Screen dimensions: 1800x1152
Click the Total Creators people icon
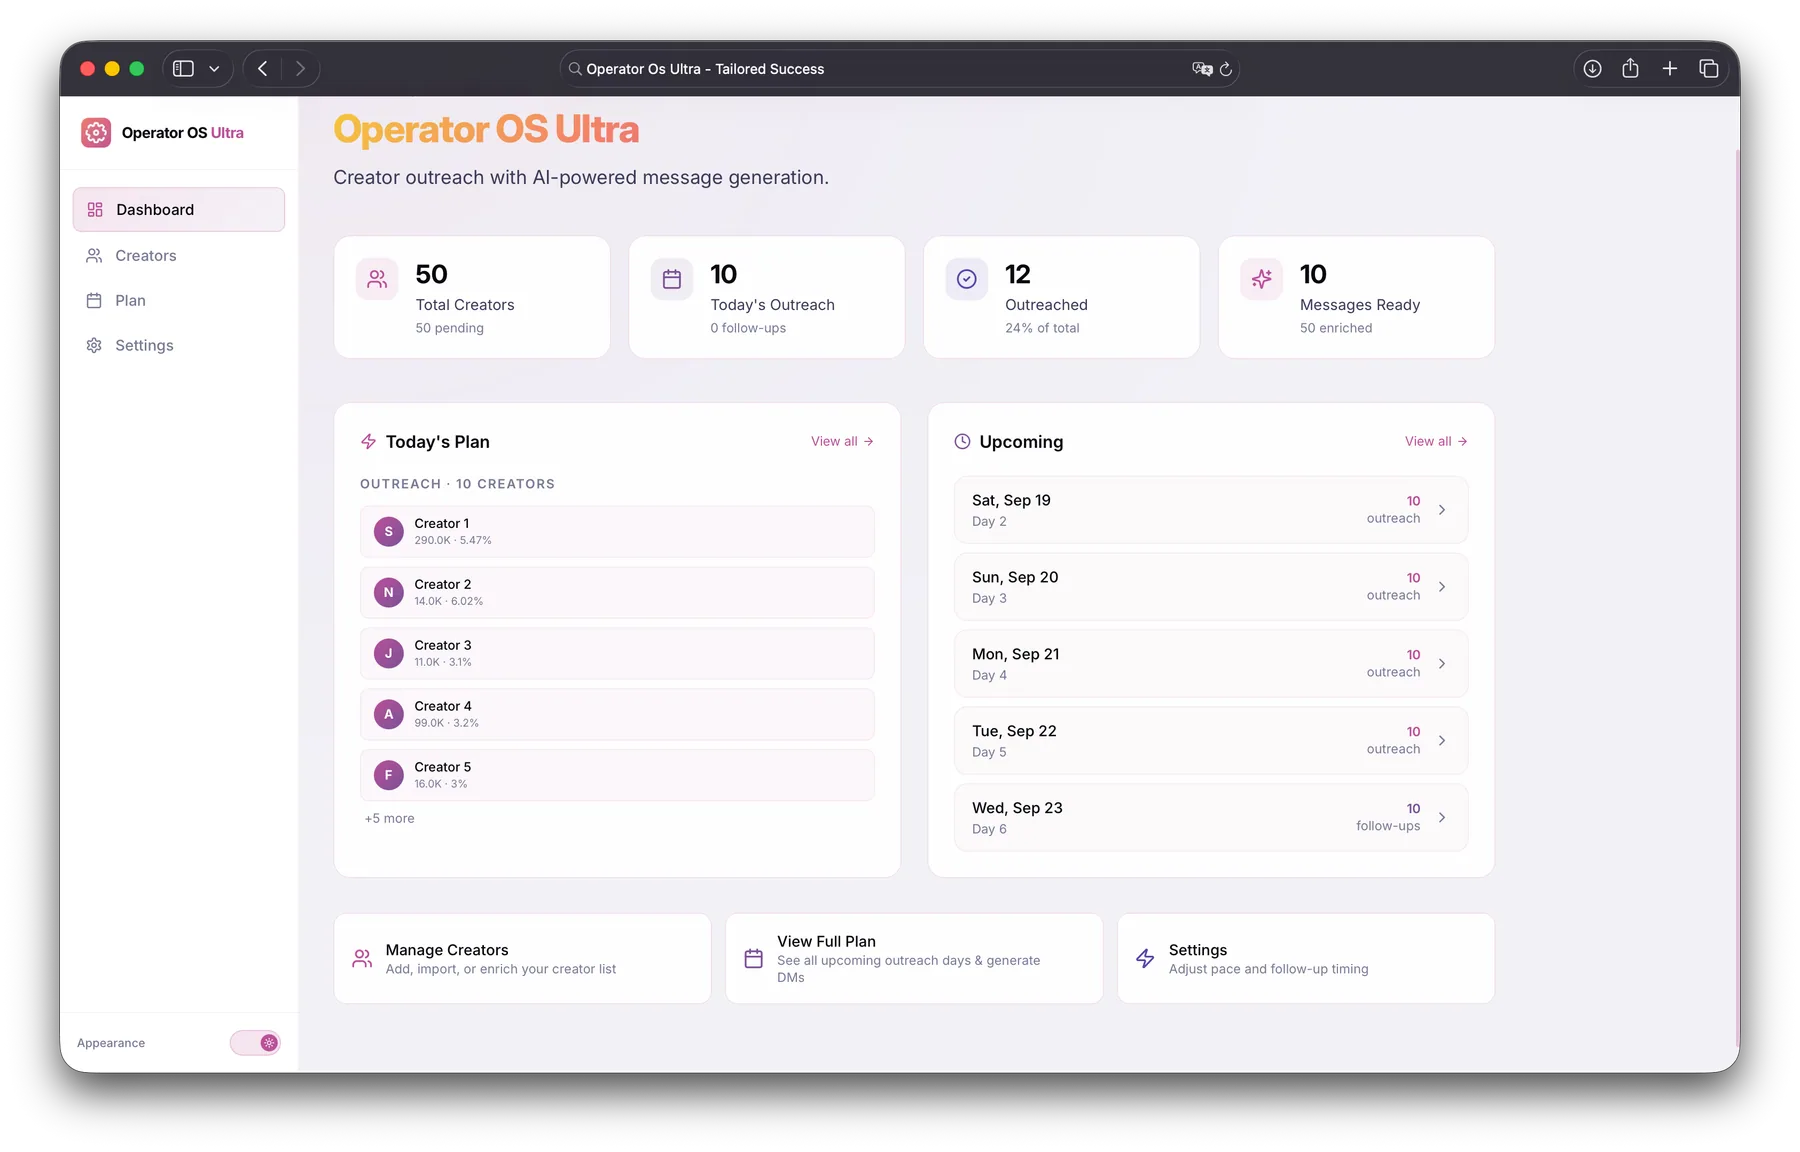377,279
